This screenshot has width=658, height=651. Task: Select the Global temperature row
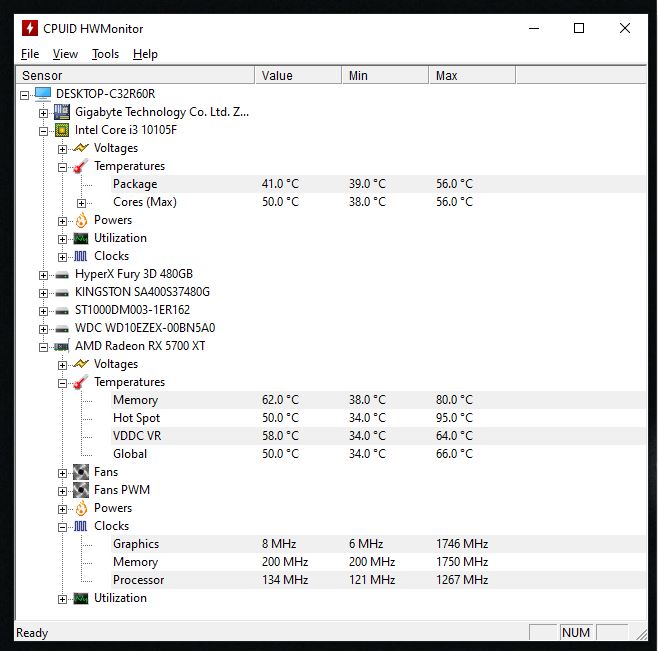(379, 454)
